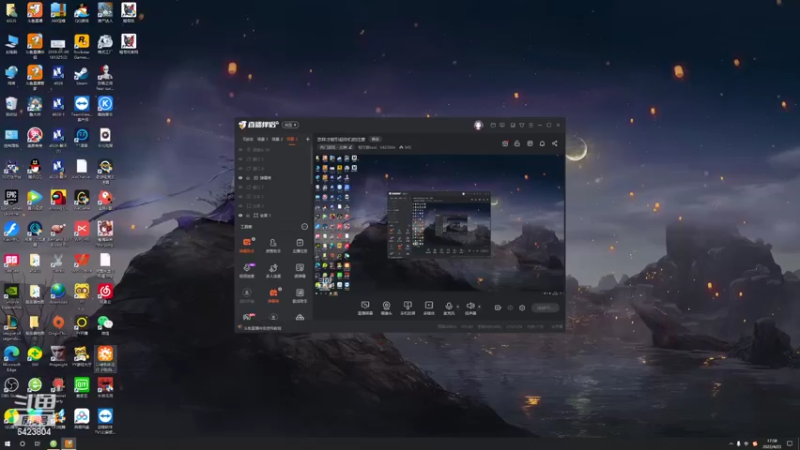The width and height of the screenshot is (800, 450).
Task: Select the NVIDIA GeForce Experience desktop icon
Action: 11,296
